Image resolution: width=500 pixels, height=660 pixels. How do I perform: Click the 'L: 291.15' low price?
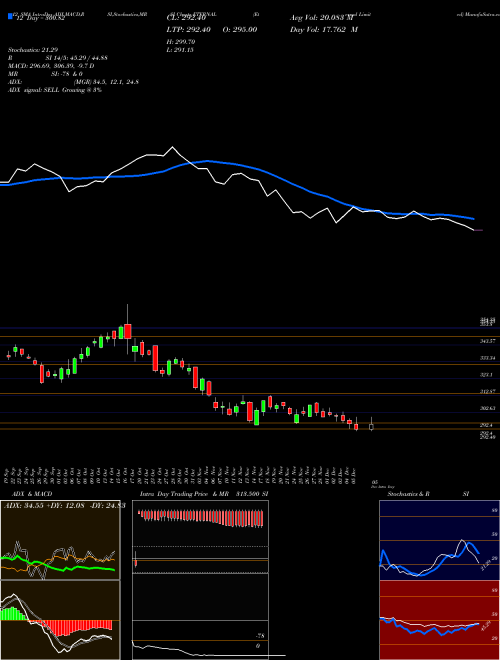180,50
